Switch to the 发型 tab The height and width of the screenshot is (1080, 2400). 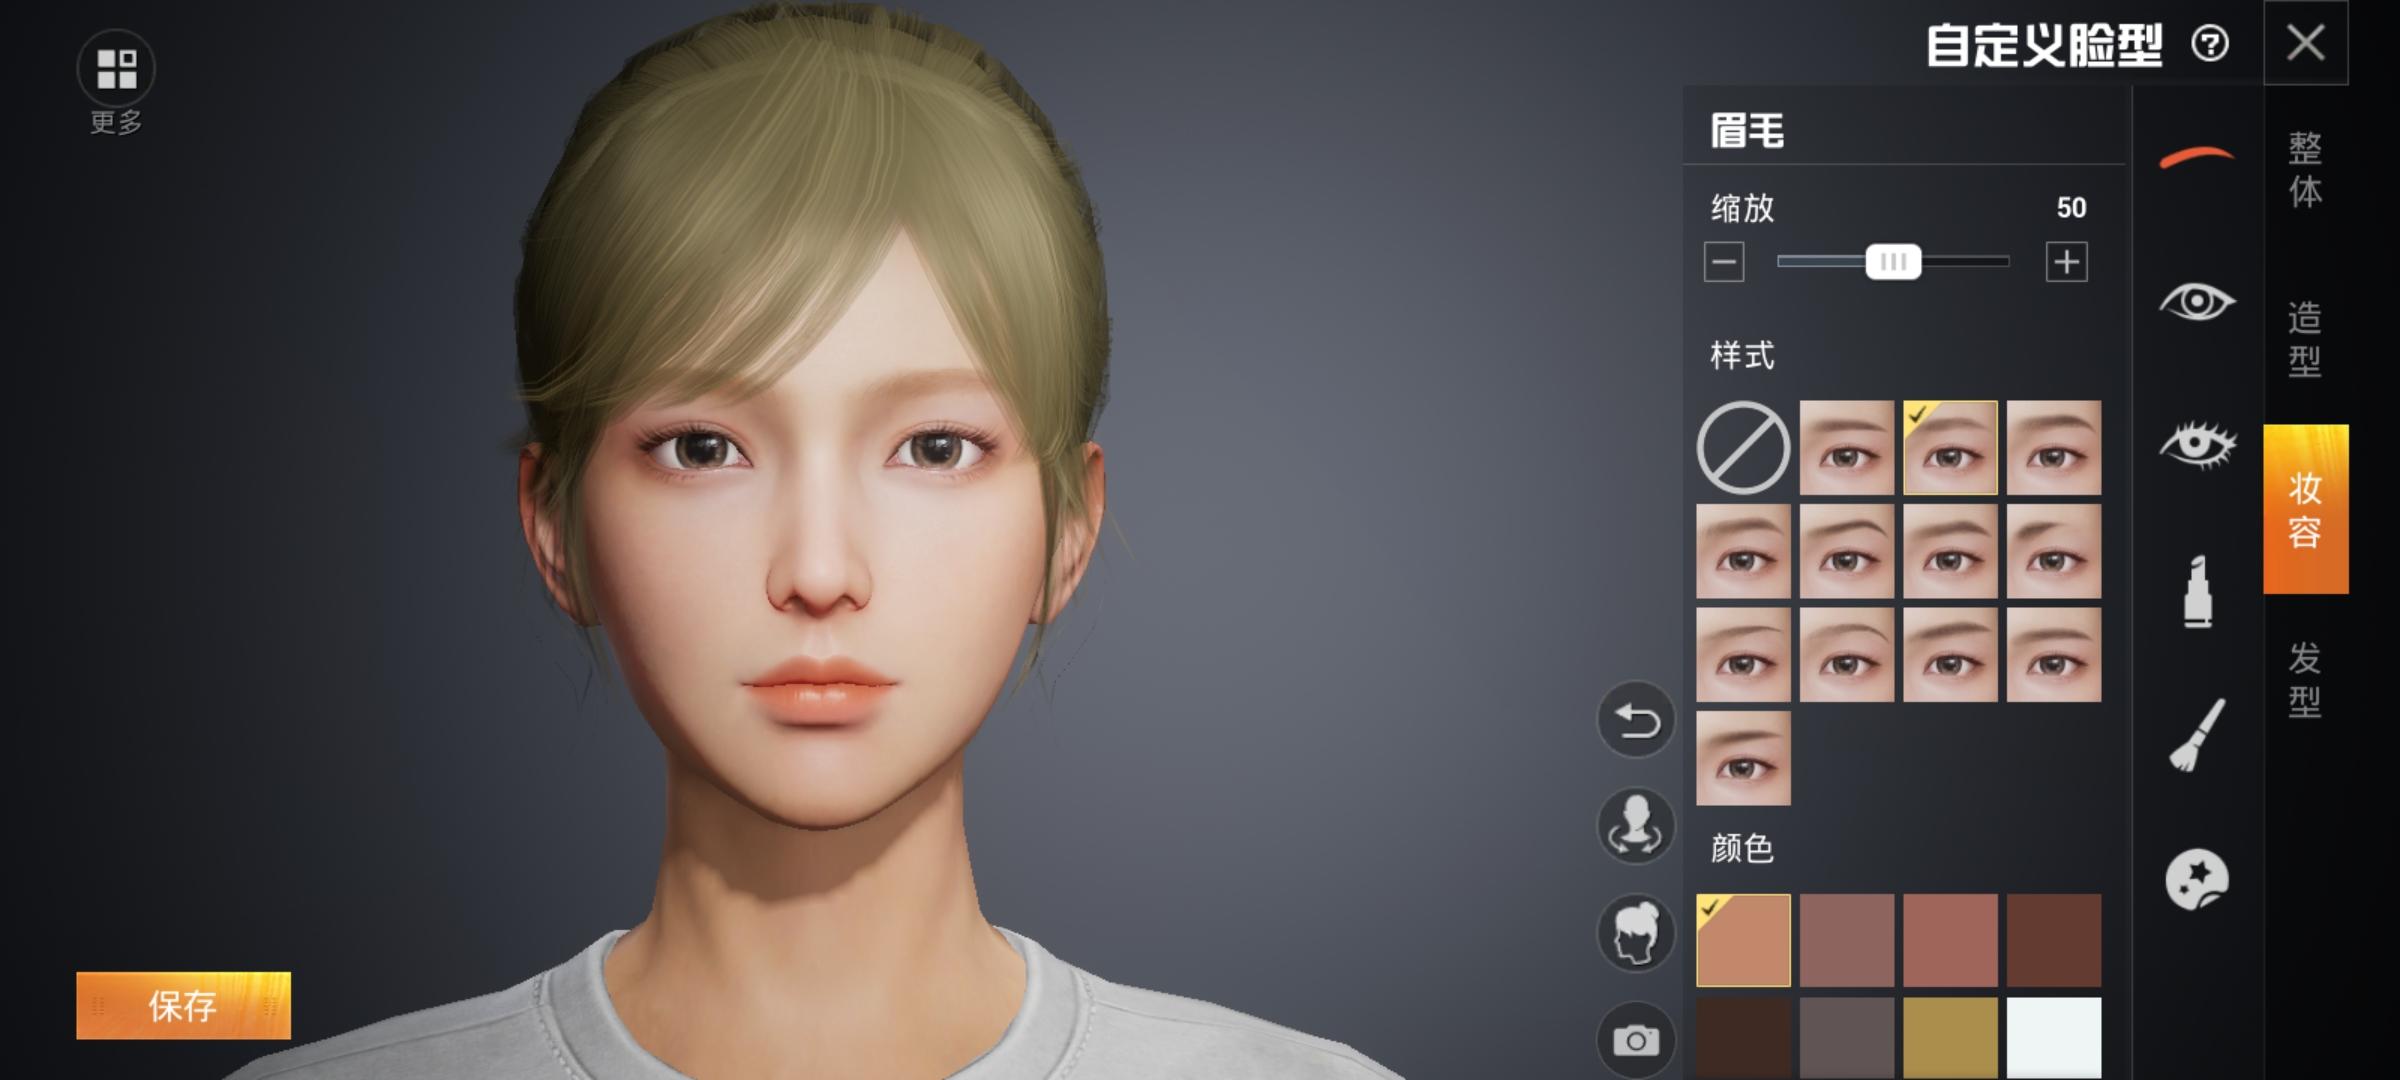(x=2306, y=679)
